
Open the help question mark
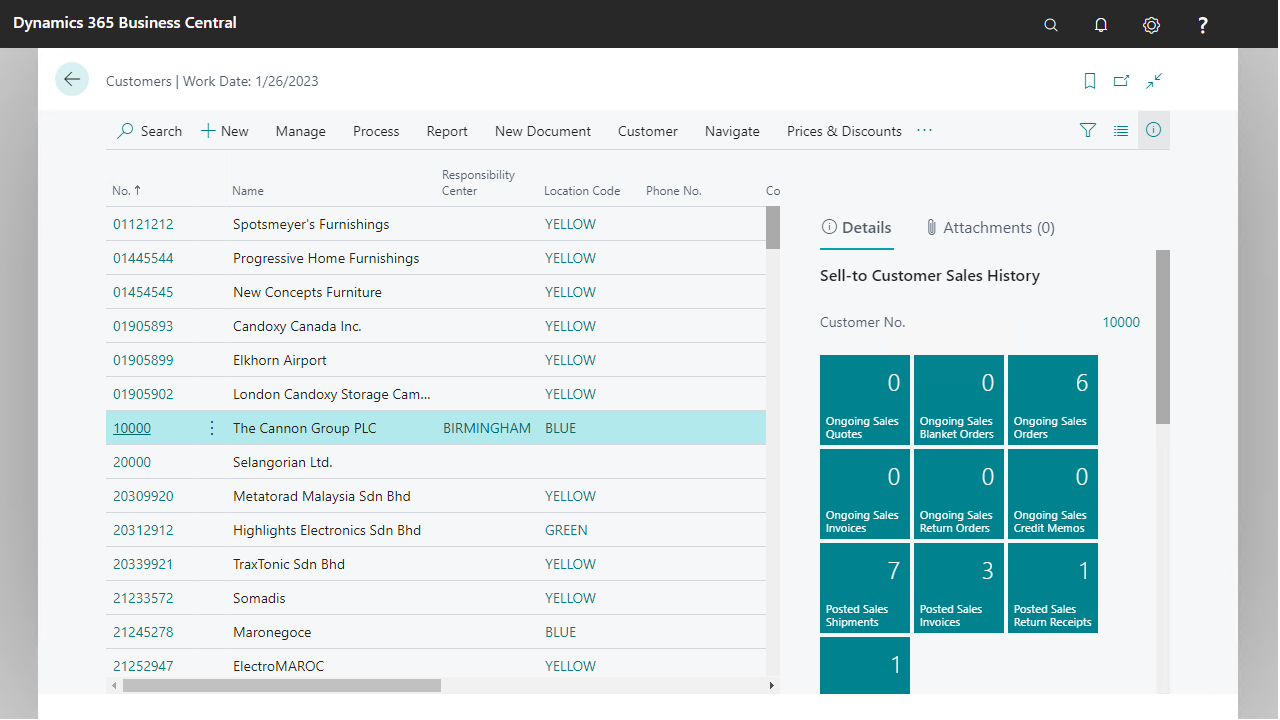(x=1203, y=25)
